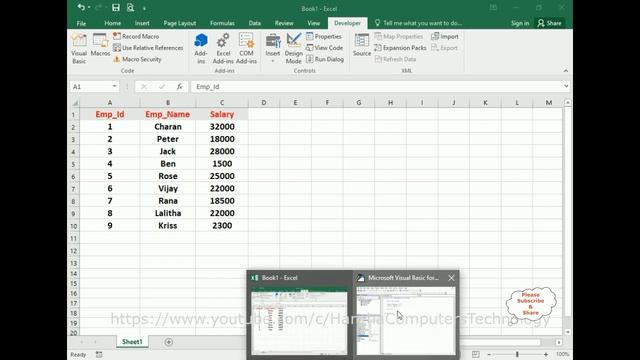Select the cell with salary 28000
Viewport: 640px width, 360px height.
(x=222, y=151)
